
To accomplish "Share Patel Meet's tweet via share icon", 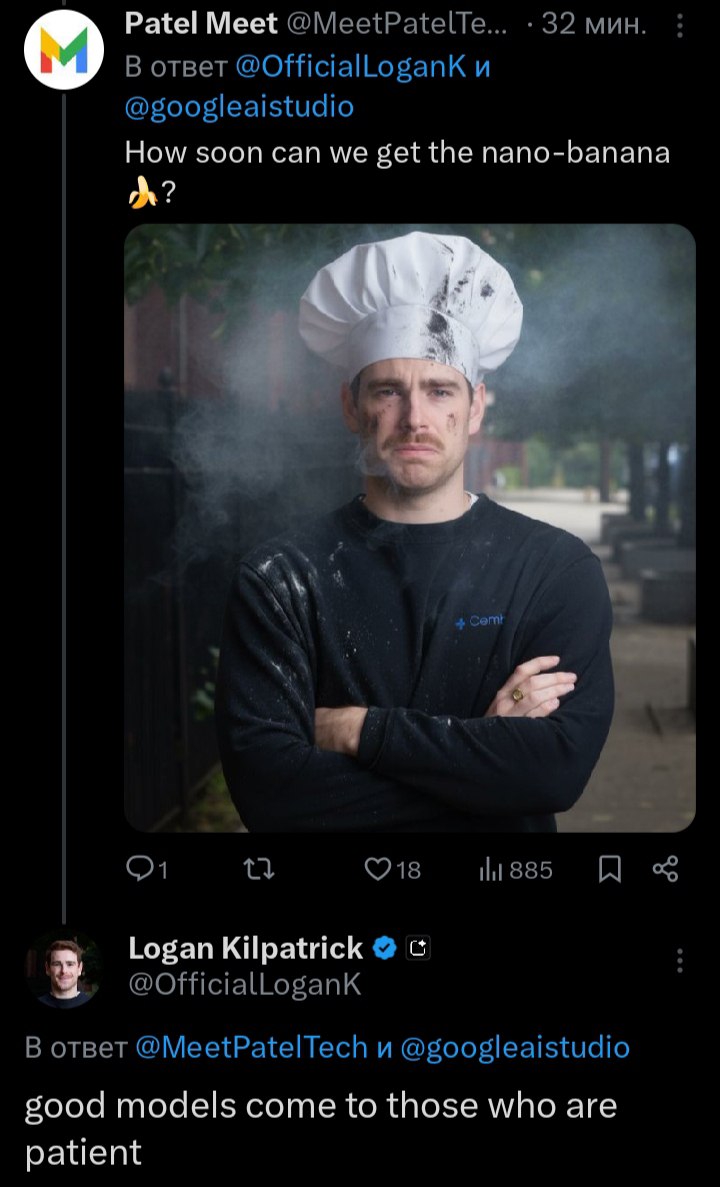I will pyautogui.click(x=665, y=870).
